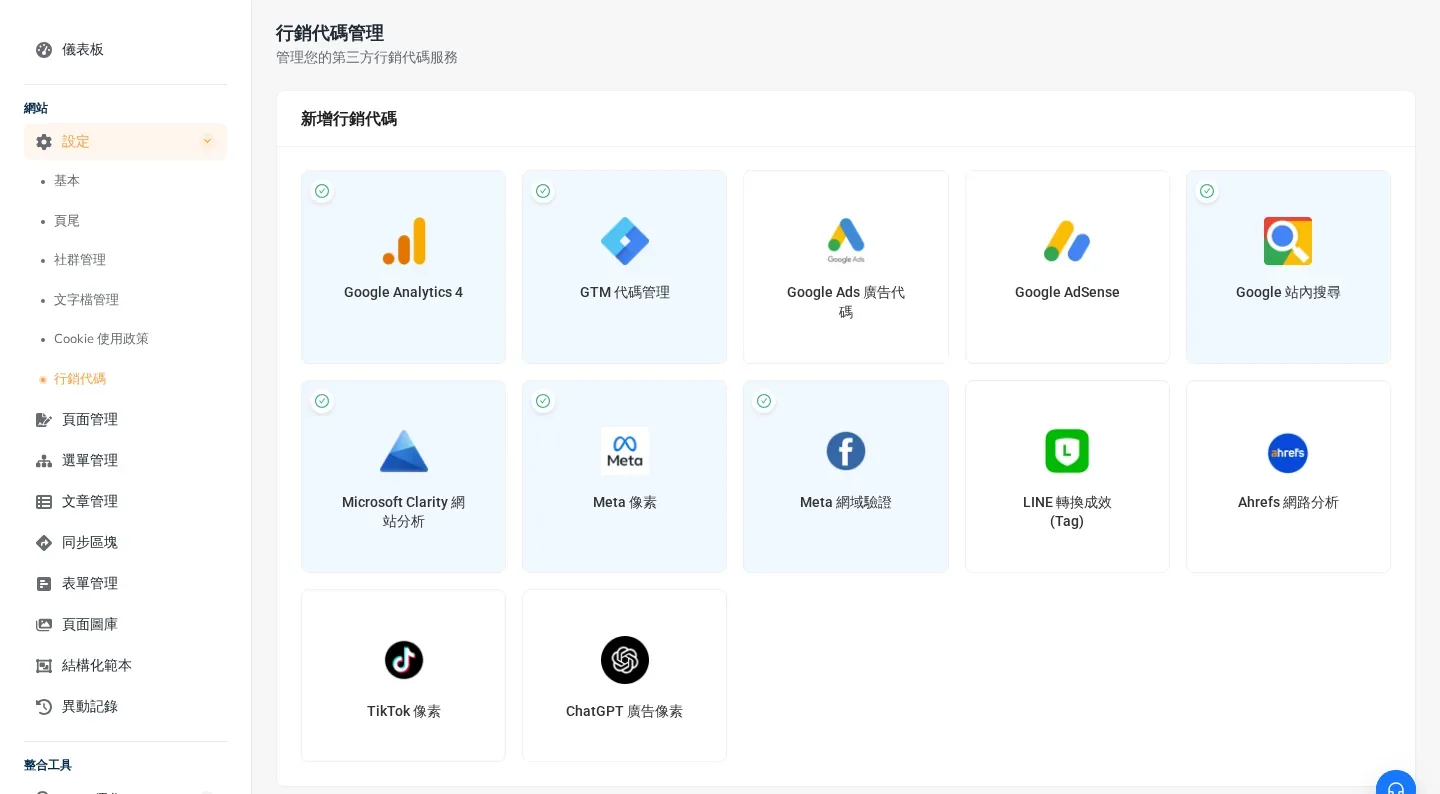
Task: Click the TikTok logo icon
Action: pos(404,660)
